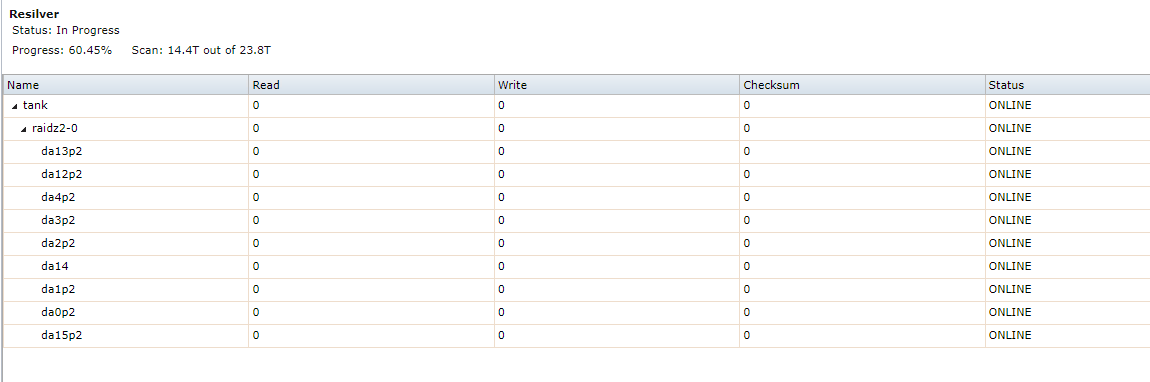Sort by the Read column header

(x=371, y=85)
